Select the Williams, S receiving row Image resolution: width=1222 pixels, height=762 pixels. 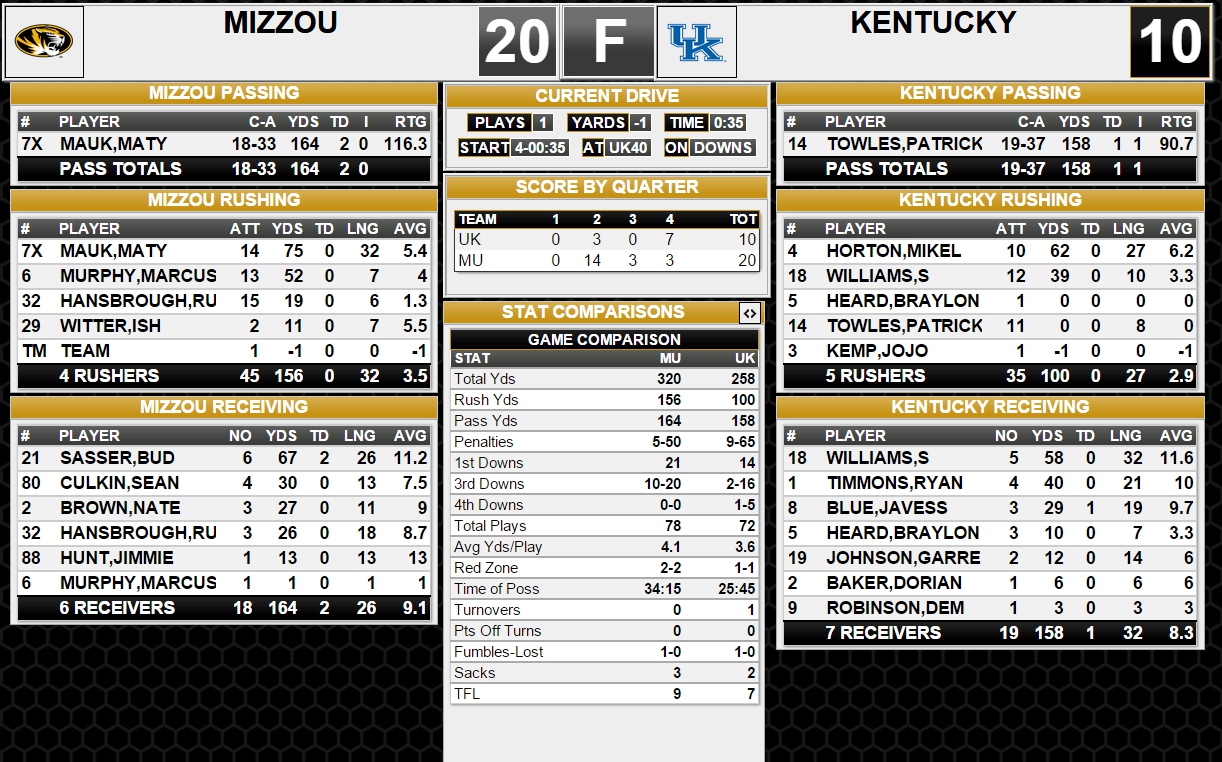(990, 458)
